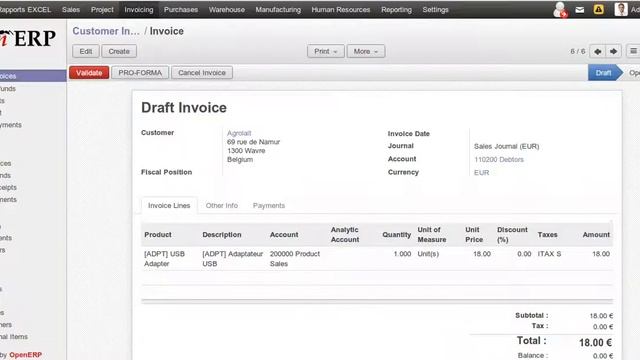Screen dimensions: 640x360
Task: Sort by the Amount column header
Action: (x=596, y=235)
